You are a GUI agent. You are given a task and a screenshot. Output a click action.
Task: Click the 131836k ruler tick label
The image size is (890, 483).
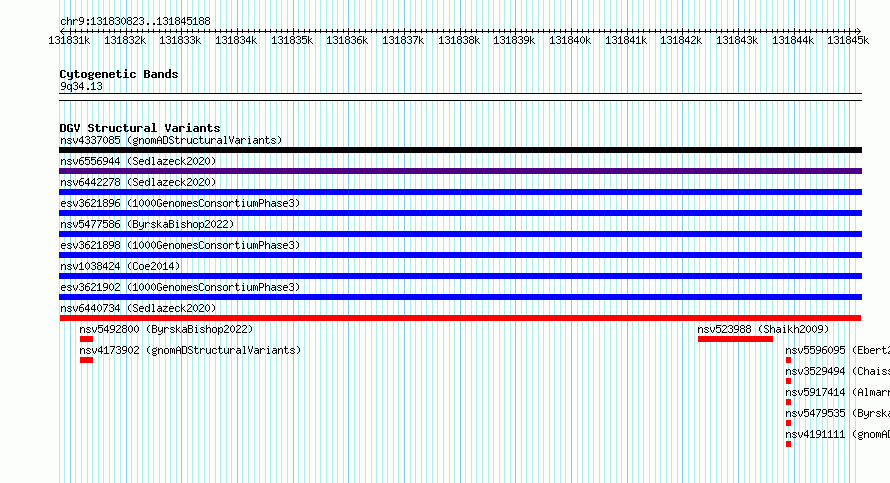coord(347,40)
